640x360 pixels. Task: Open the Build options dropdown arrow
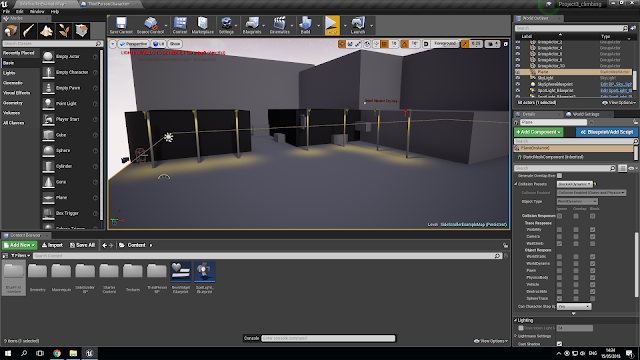(x=318, y=26)
